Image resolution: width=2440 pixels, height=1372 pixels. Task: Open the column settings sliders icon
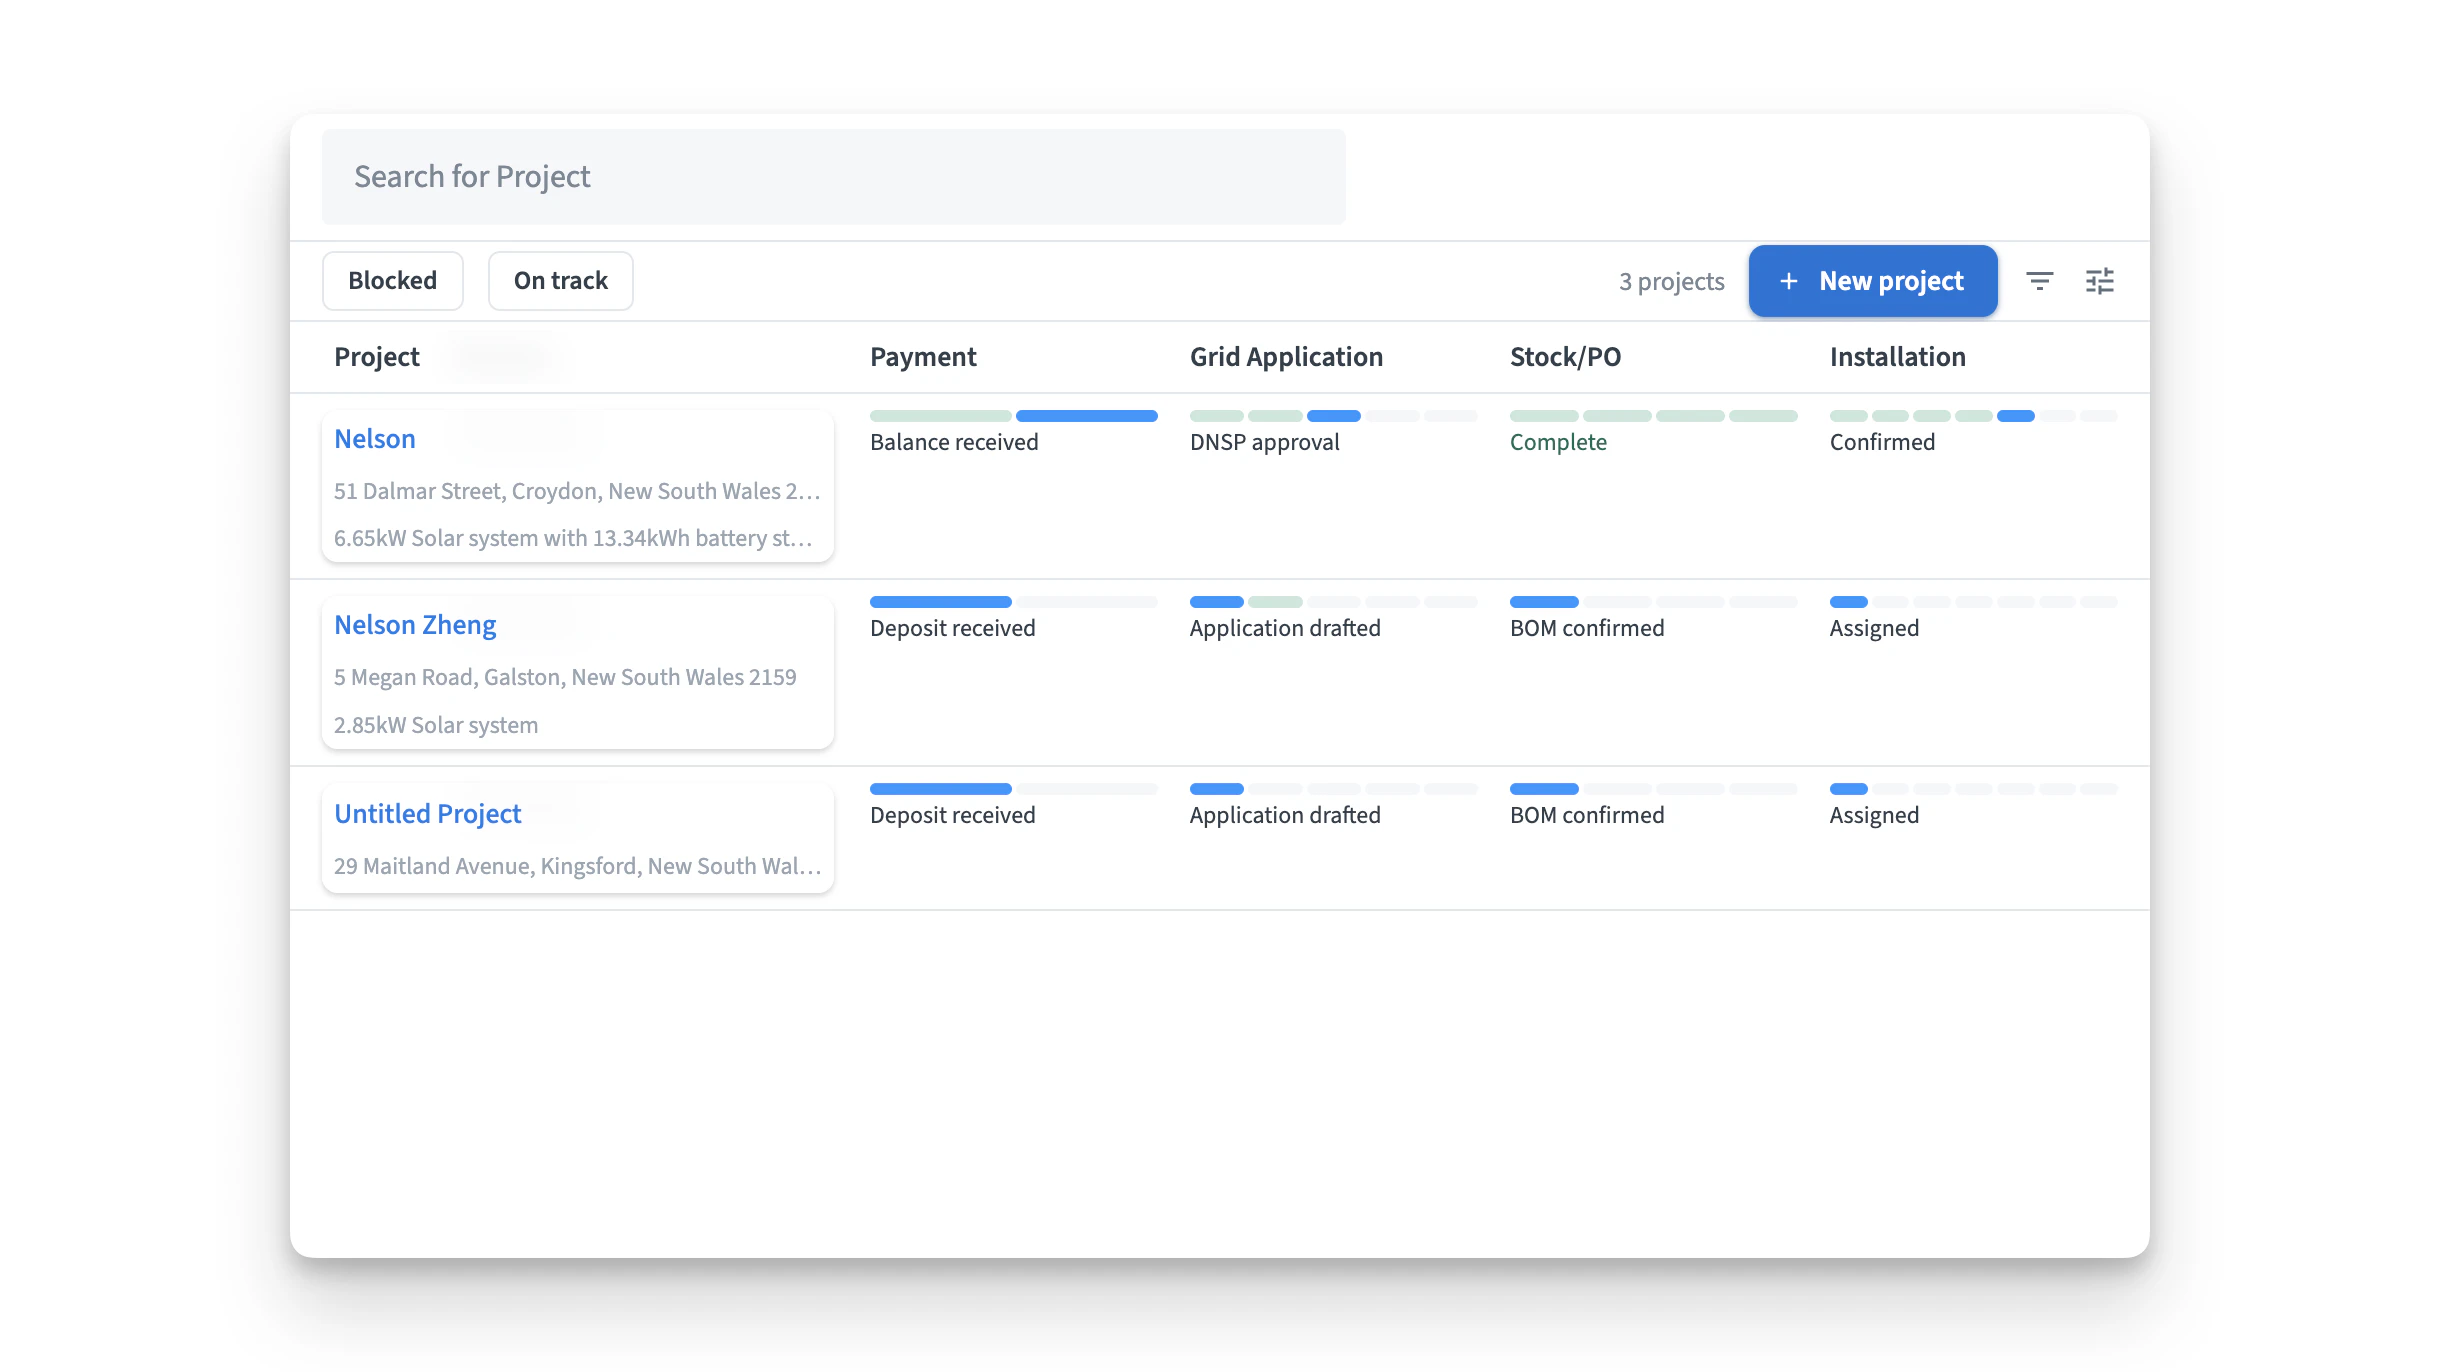point(2099,281)
